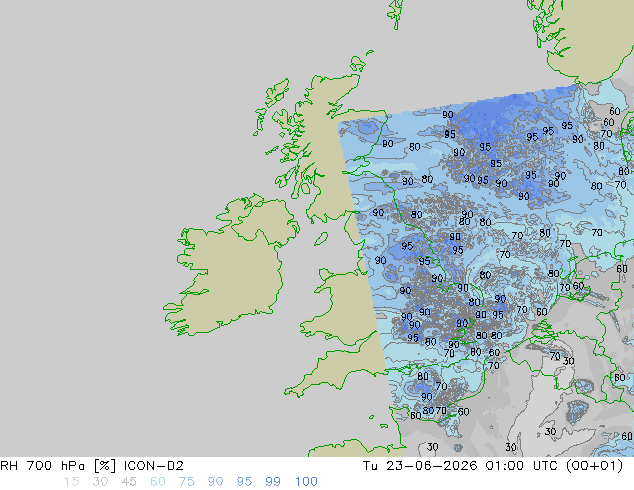Click the legend value 100
The height and width of the screenshot is (490, 634).
pyautogui.click(x=306, y=482)
